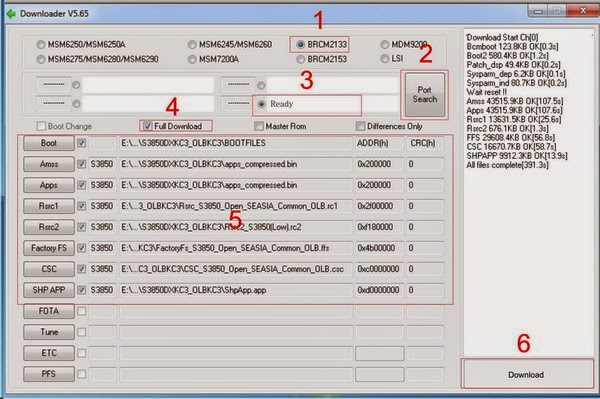This screenshot has width=600, height=399.
Task: Click the Factory FS button
Action: click(x=49, y=248)
